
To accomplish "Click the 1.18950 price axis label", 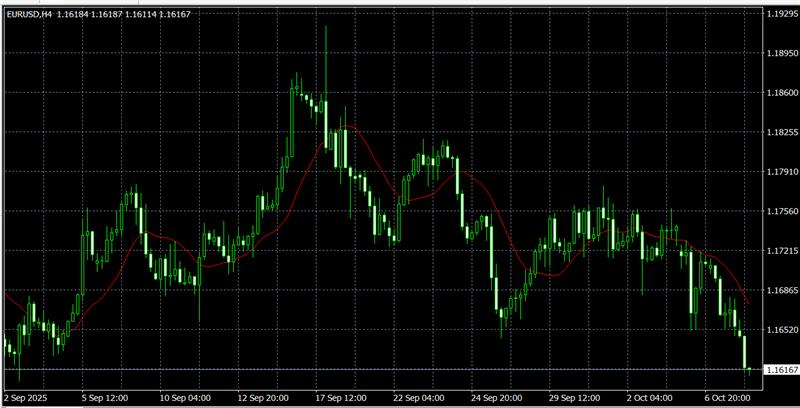I will click(x=782, y=53).
